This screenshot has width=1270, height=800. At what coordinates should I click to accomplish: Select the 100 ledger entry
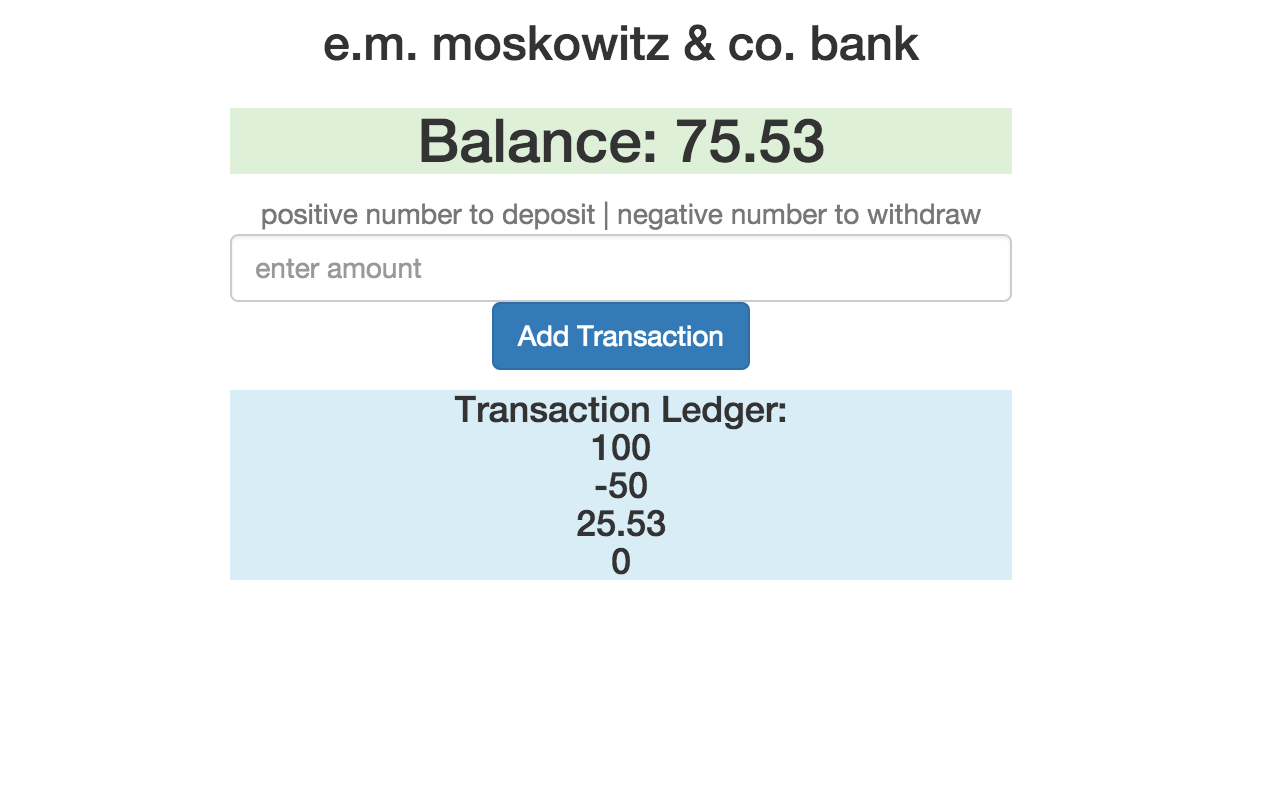(620, 448)
